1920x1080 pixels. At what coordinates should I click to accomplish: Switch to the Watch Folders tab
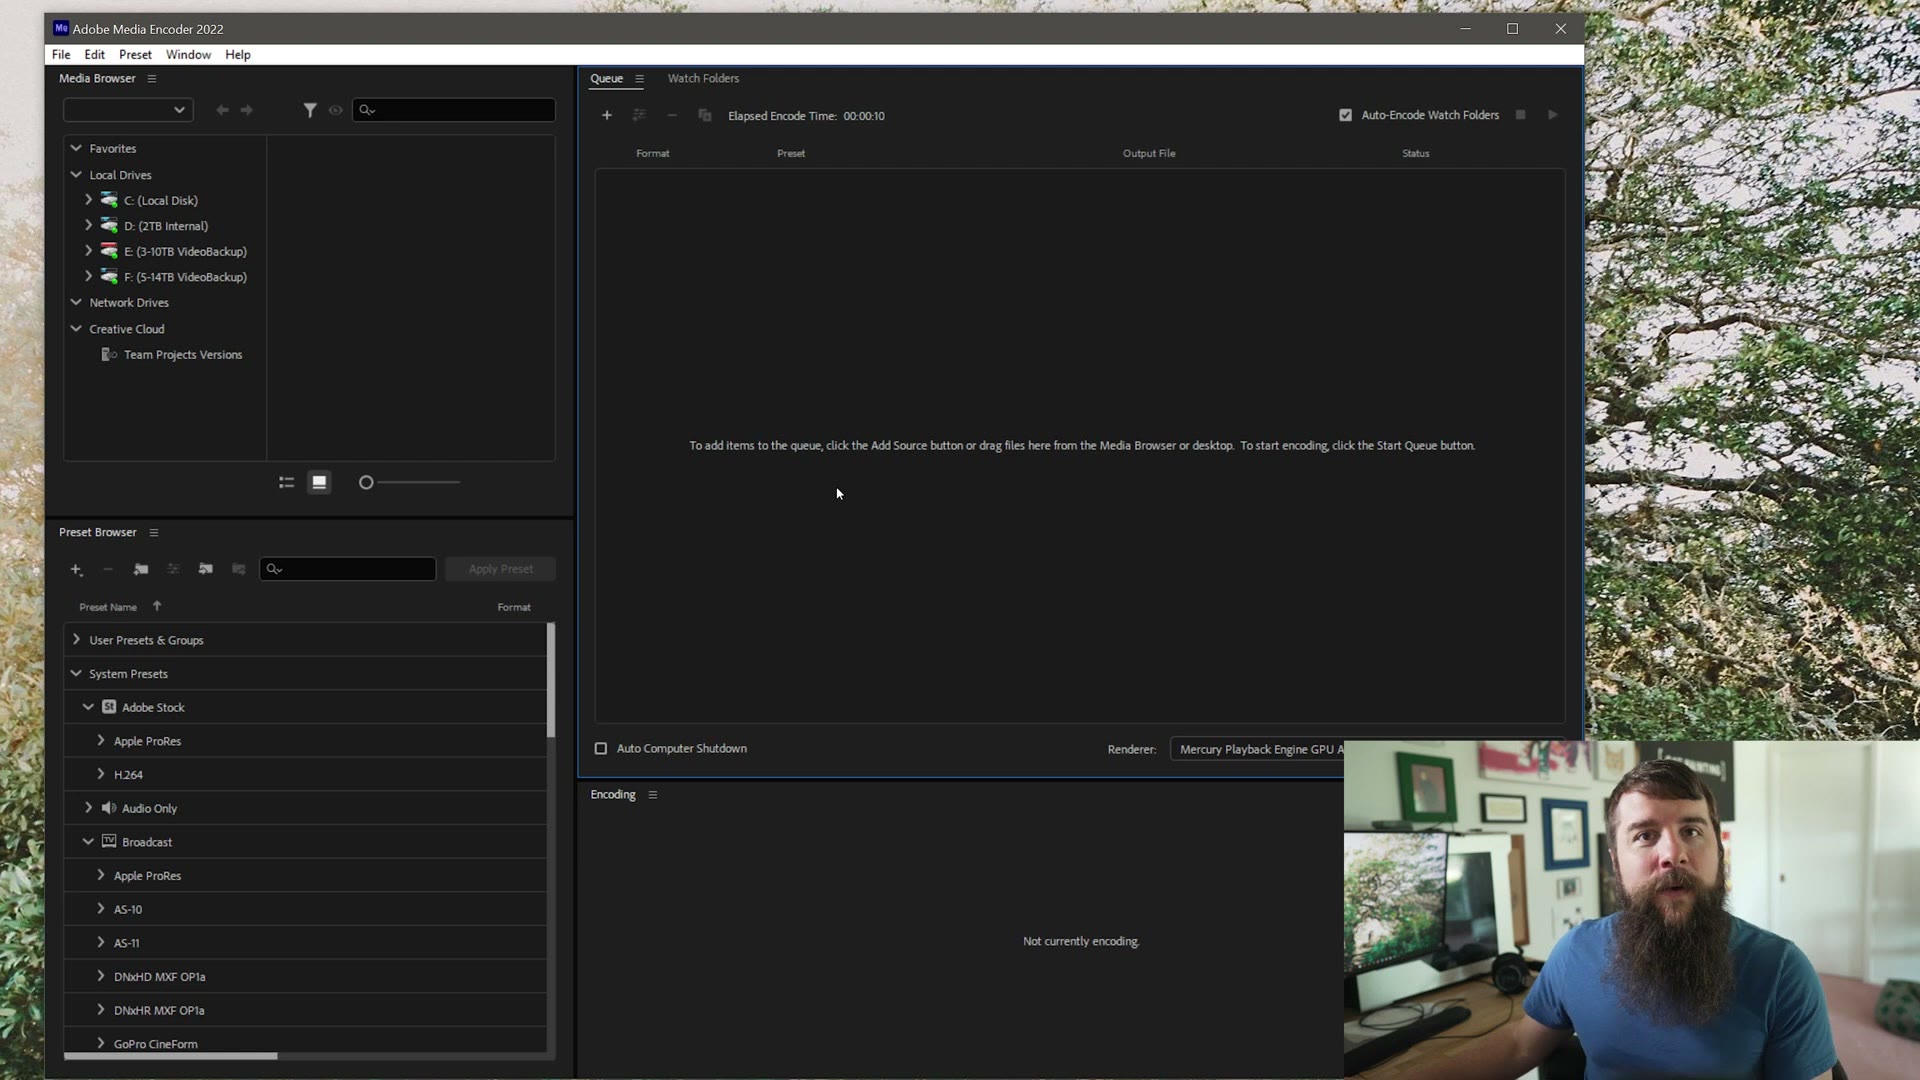click(x=703, y=79)
